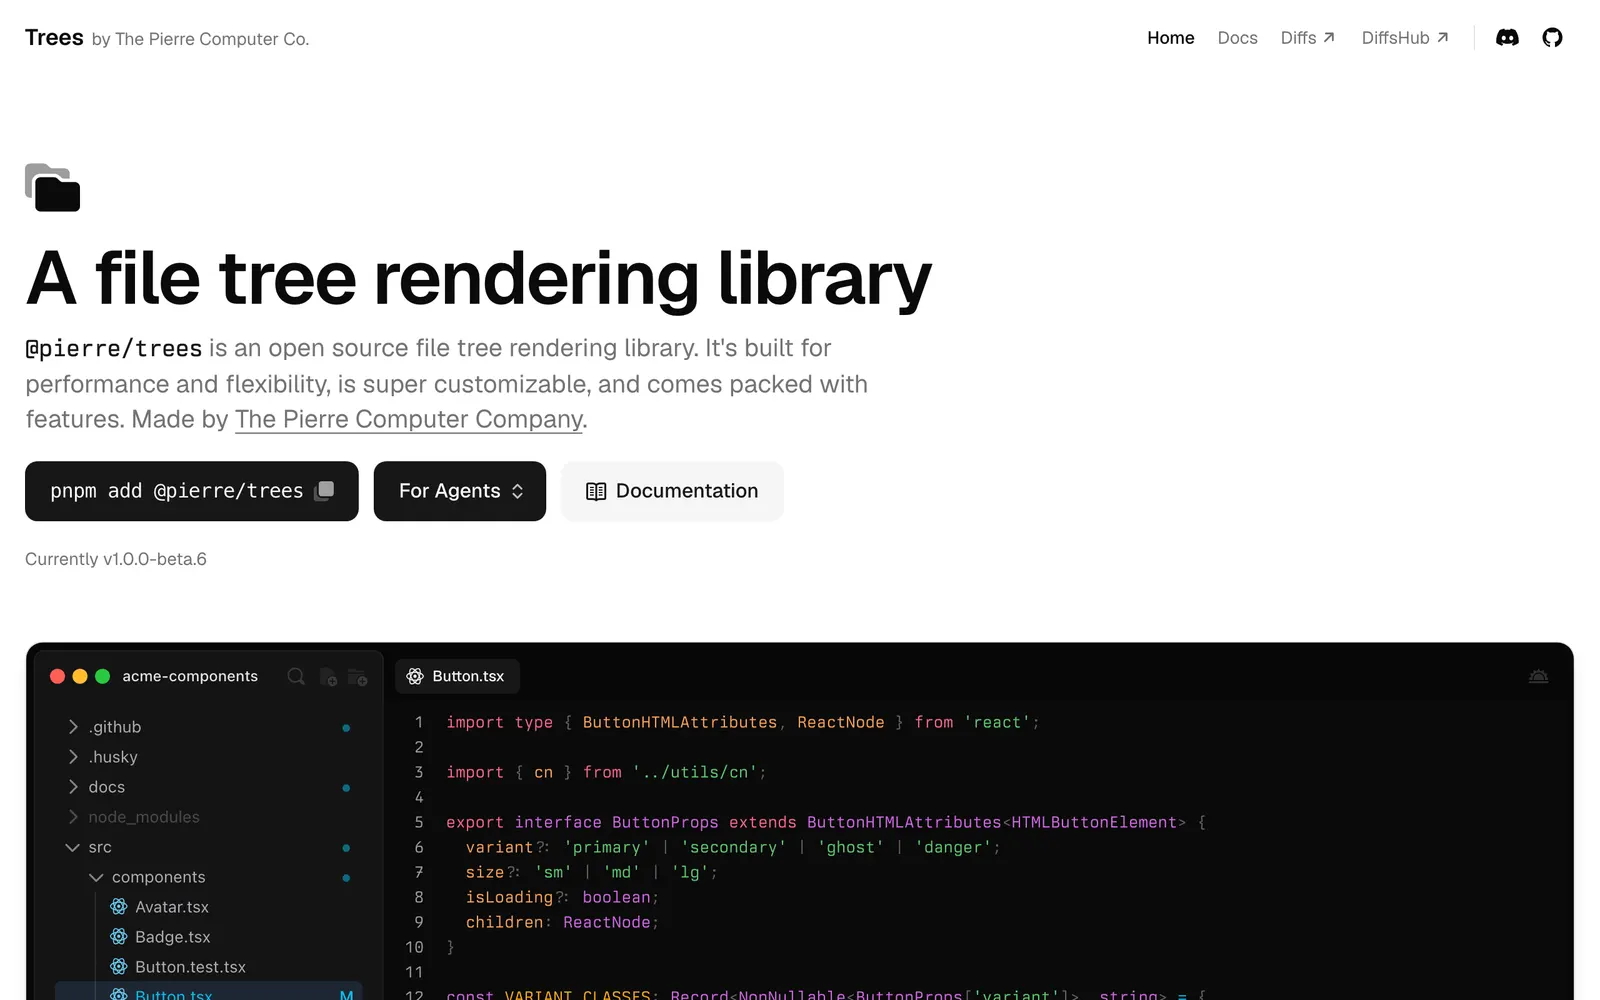Select the Button.tsx editor tab
This screenshot has width=1600, height=1000.
pos(458,677)
